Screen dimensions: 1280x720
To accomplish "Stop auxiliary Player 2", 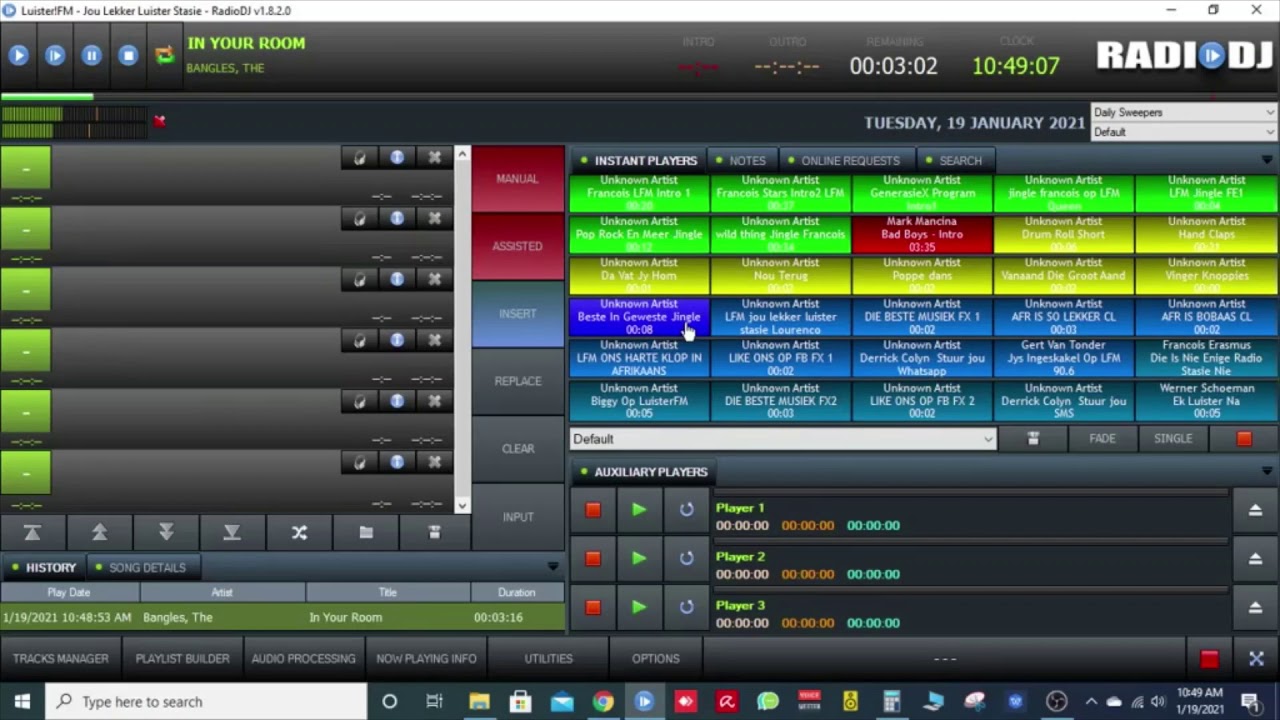I will pos(593,559).
